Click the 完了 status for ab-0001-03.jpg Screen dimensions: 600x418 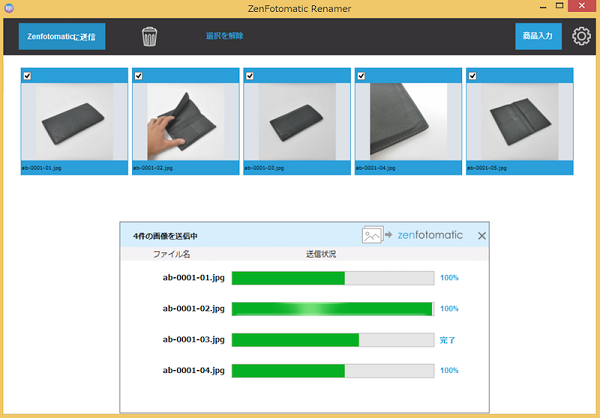tap(447, 340)
